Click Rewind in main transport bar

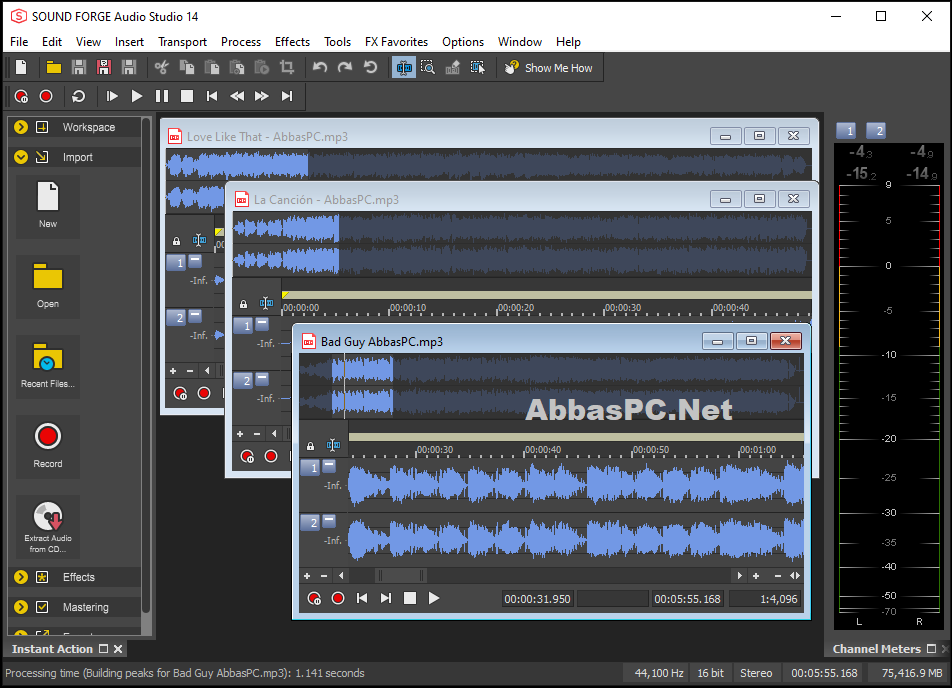click(237, 97)
